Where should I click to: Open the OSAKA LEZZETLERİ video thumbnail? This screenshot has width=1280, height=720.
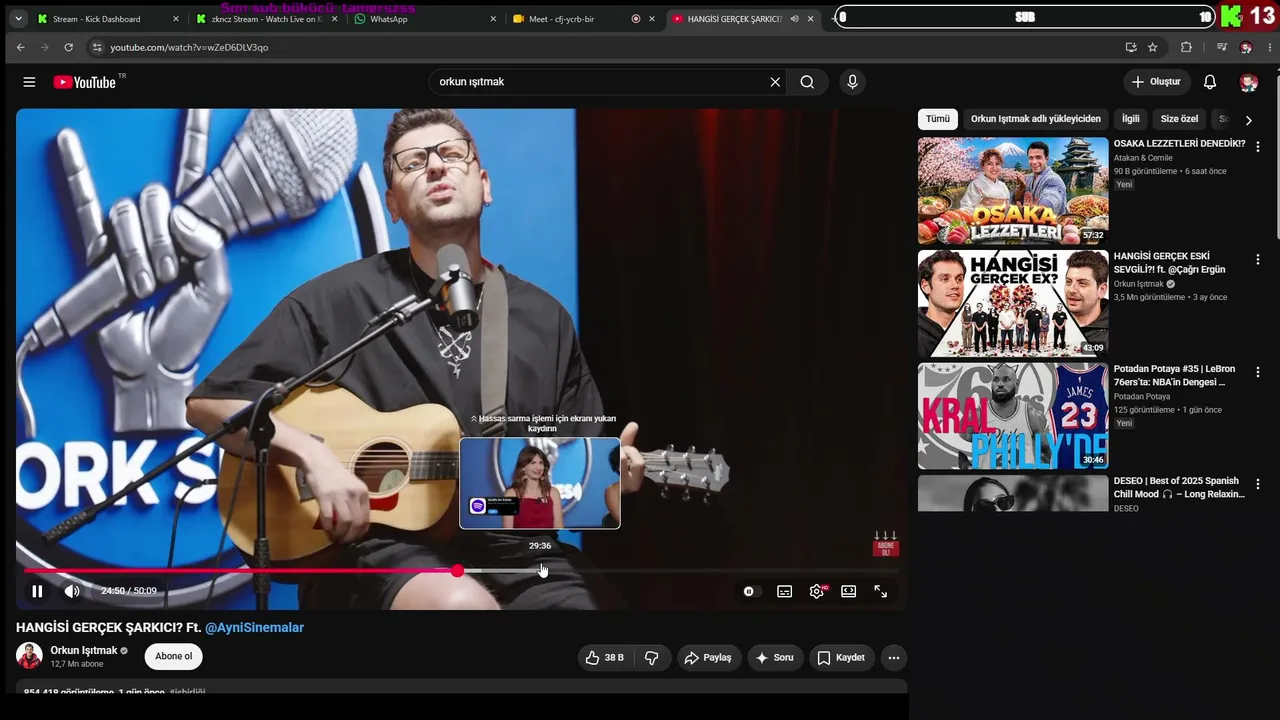point(1013,191)
